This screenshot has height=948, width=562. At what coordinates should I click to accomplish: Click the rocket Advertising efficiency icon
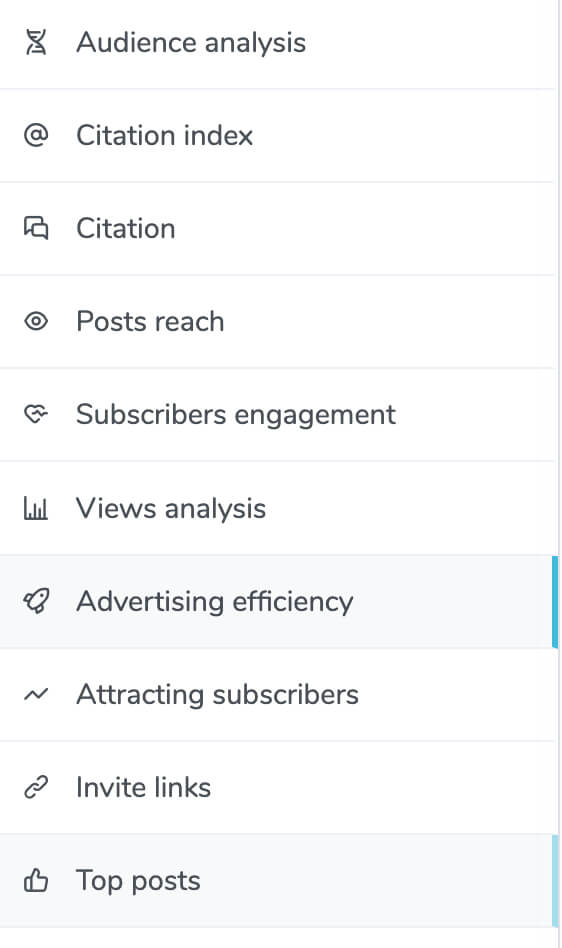[x=36, y=601]
